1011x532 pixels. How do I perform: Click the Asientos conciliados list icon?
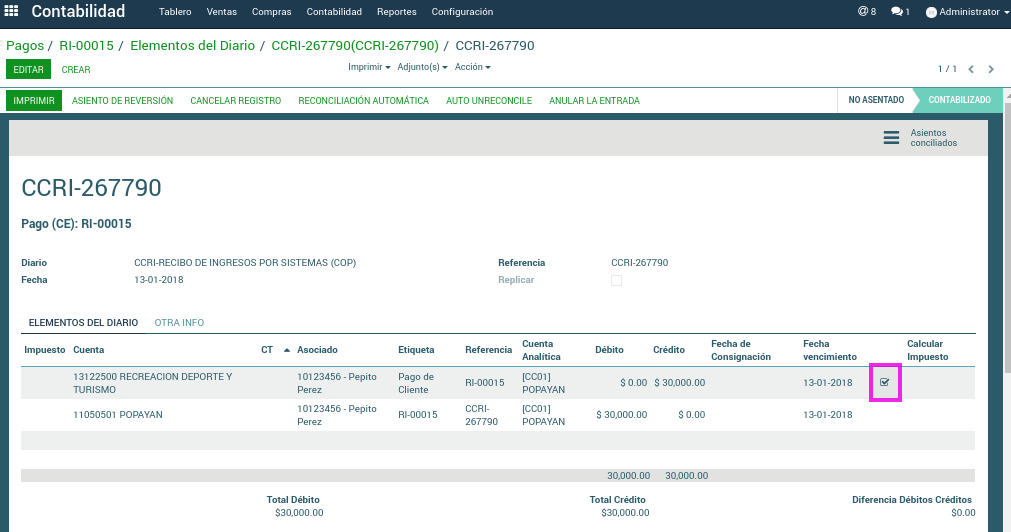[x=891, y=138]
